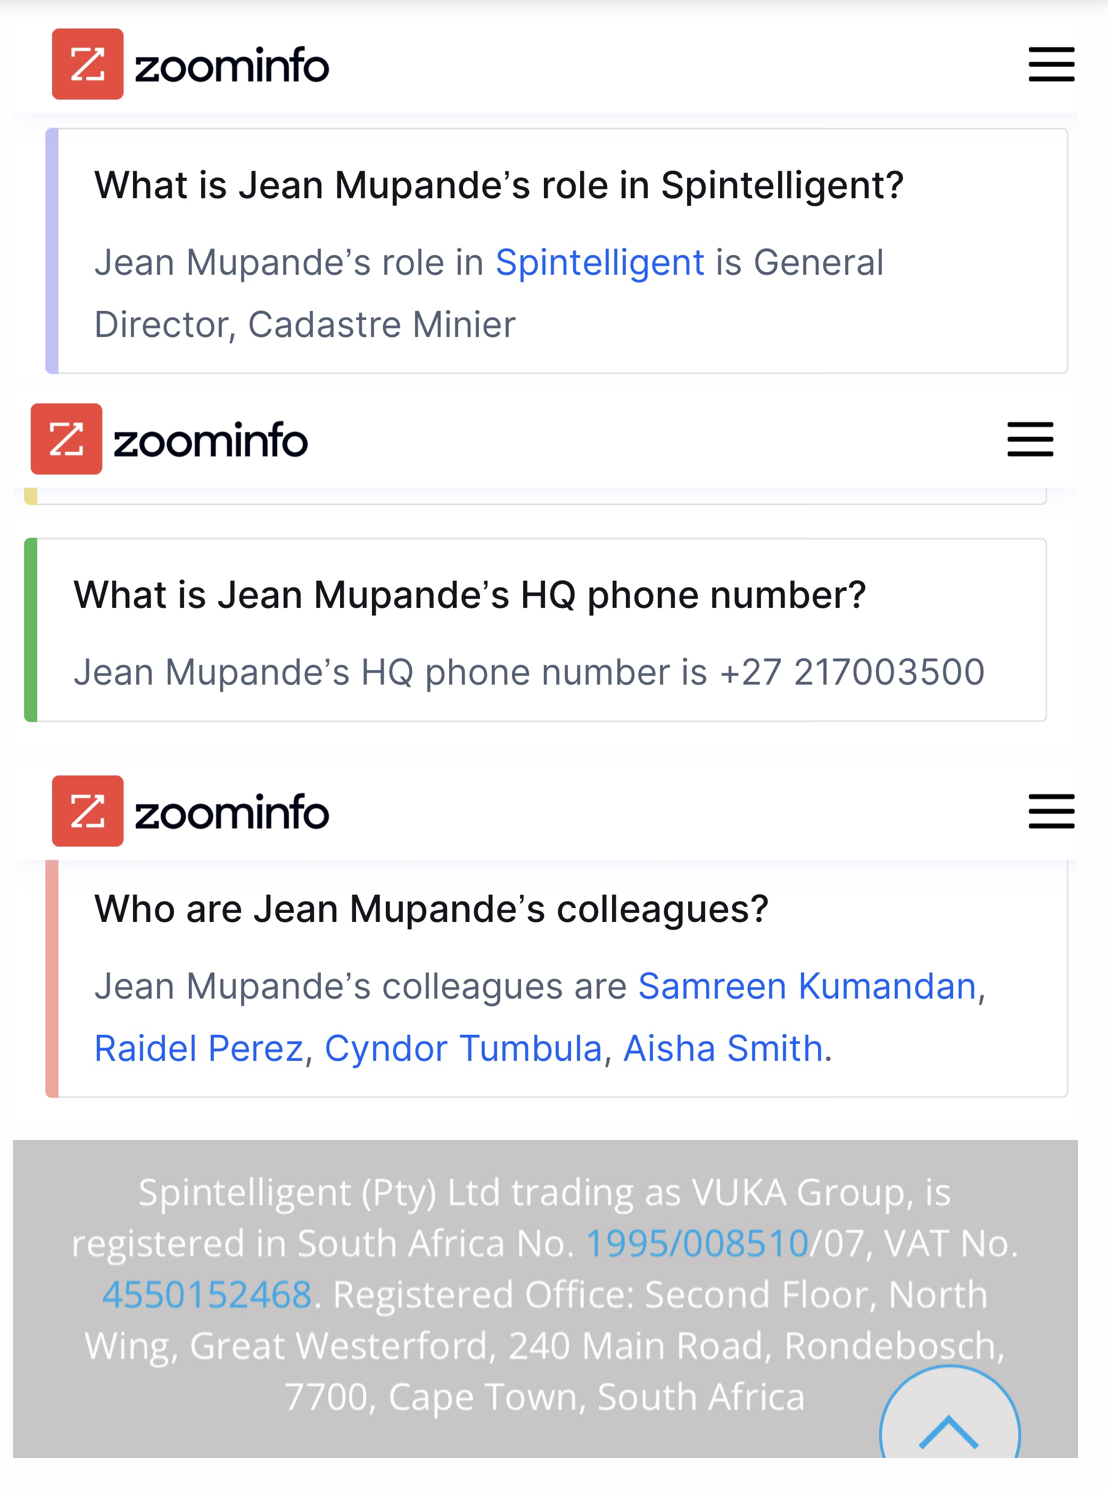Tap the scroll-to-top arrow button
Image resolution: width=1108 pixels, height=1490 pixels.
[x=949, y=1422]
